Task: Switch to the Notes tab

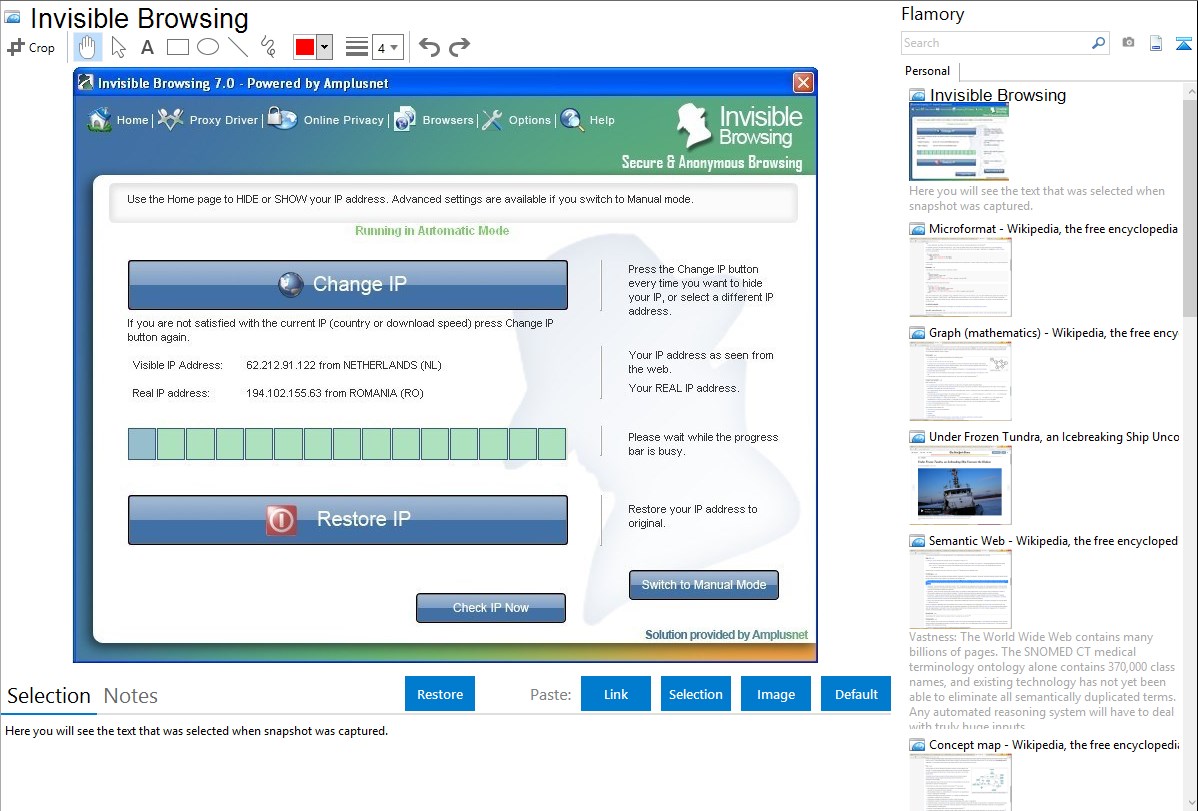Action: [x=131, y=696]
